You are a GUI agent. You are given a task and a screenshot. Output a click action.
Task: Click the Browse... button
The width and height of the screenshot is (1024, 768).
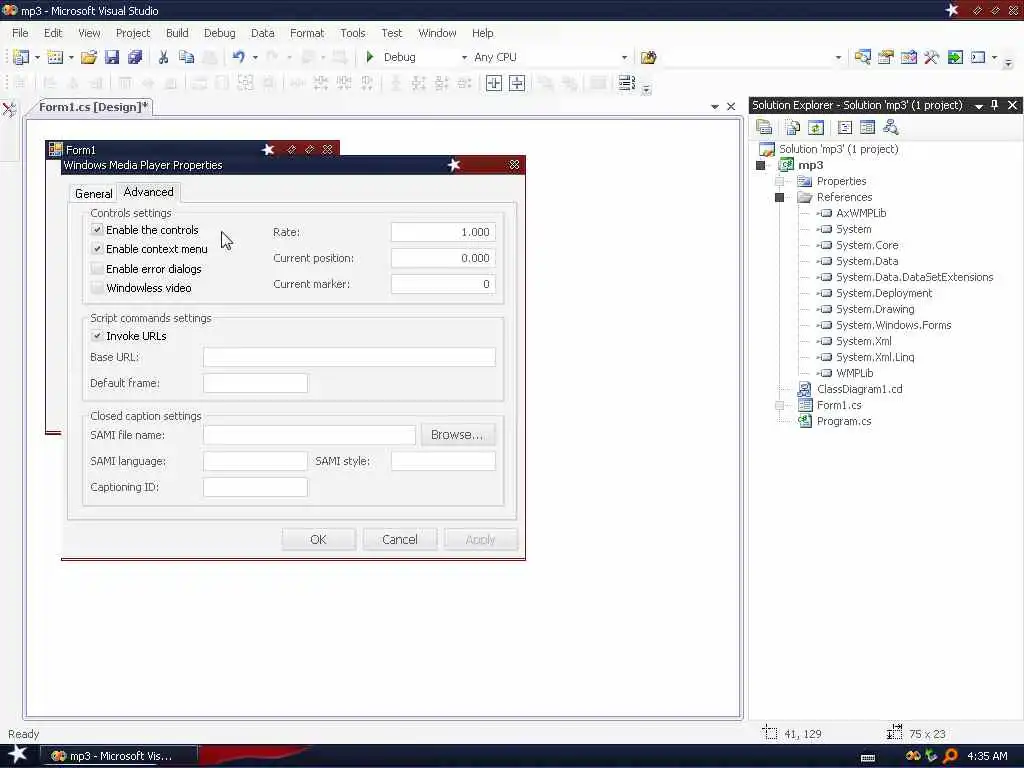[x=457, y=435]
